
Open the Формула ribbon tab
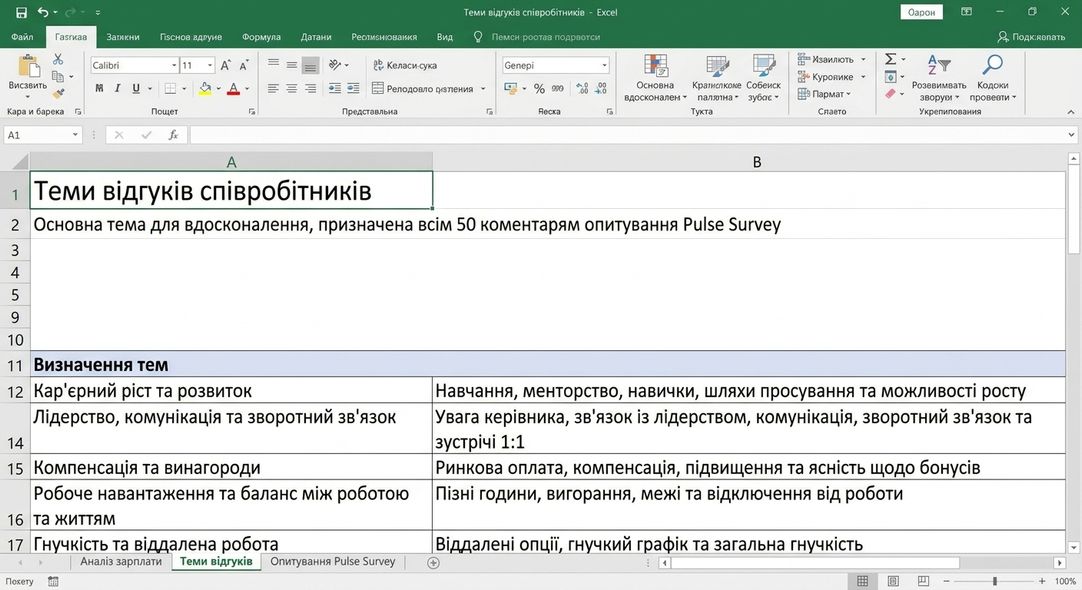[x=261, y=37]
